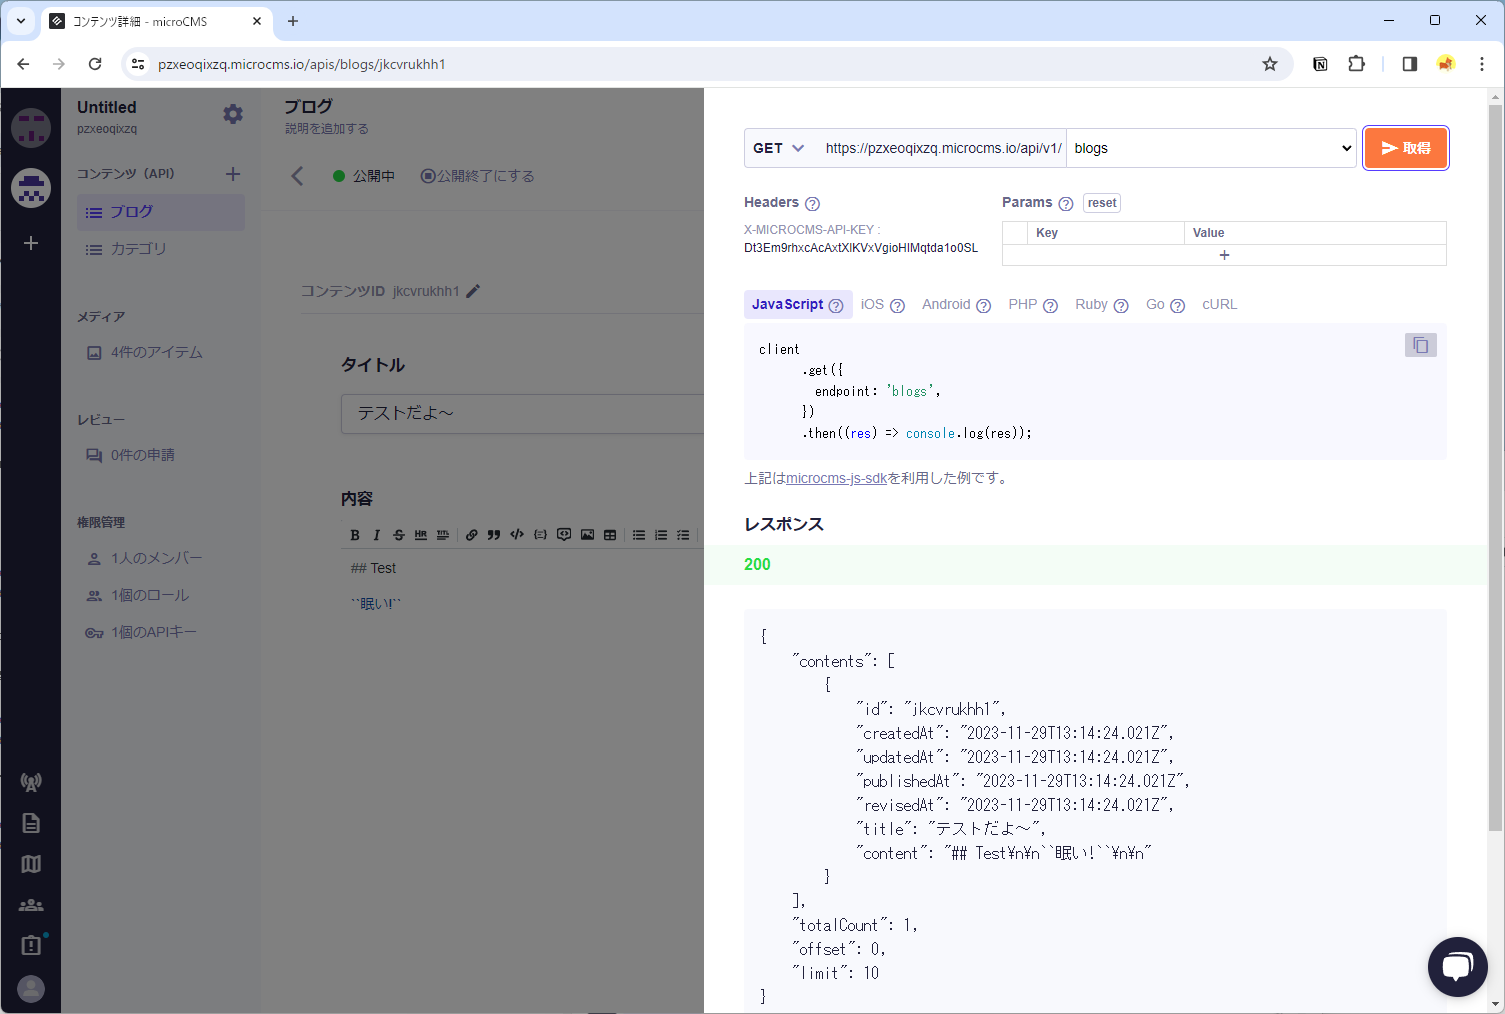Open Chrome's three-dot menu
Image resolution: width=1505 pixels, height=1014 pixels.
[1482, 64]
